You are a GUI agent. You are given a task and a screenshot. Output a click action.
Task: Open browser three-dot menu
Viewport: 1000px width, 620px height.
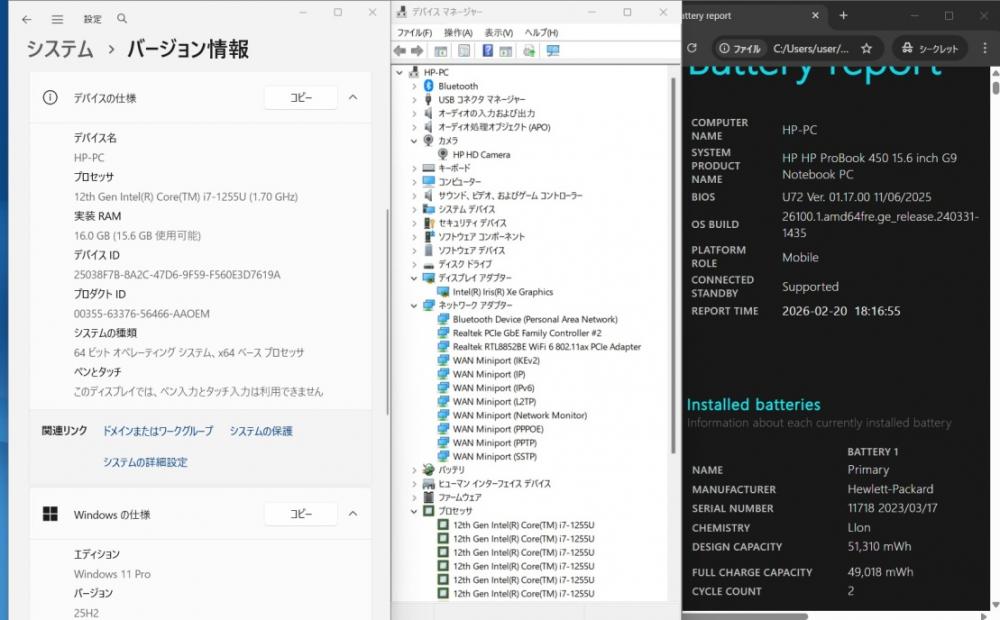985,48
